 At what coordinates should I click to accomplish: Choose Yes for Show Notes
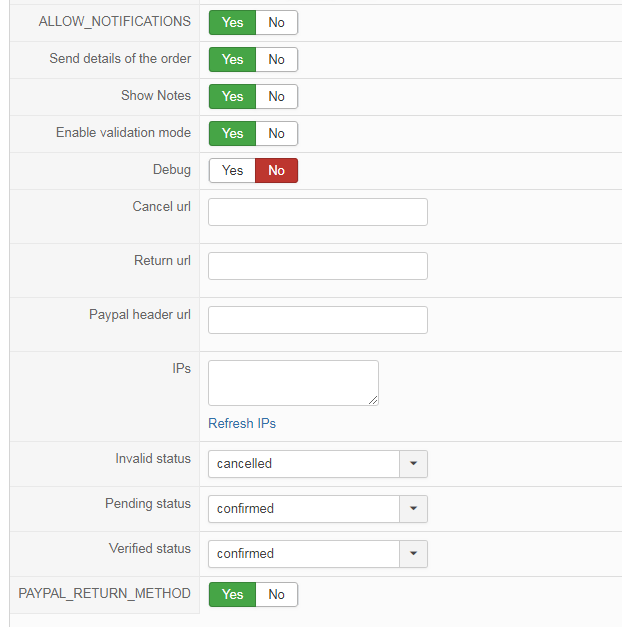(232, 96)
